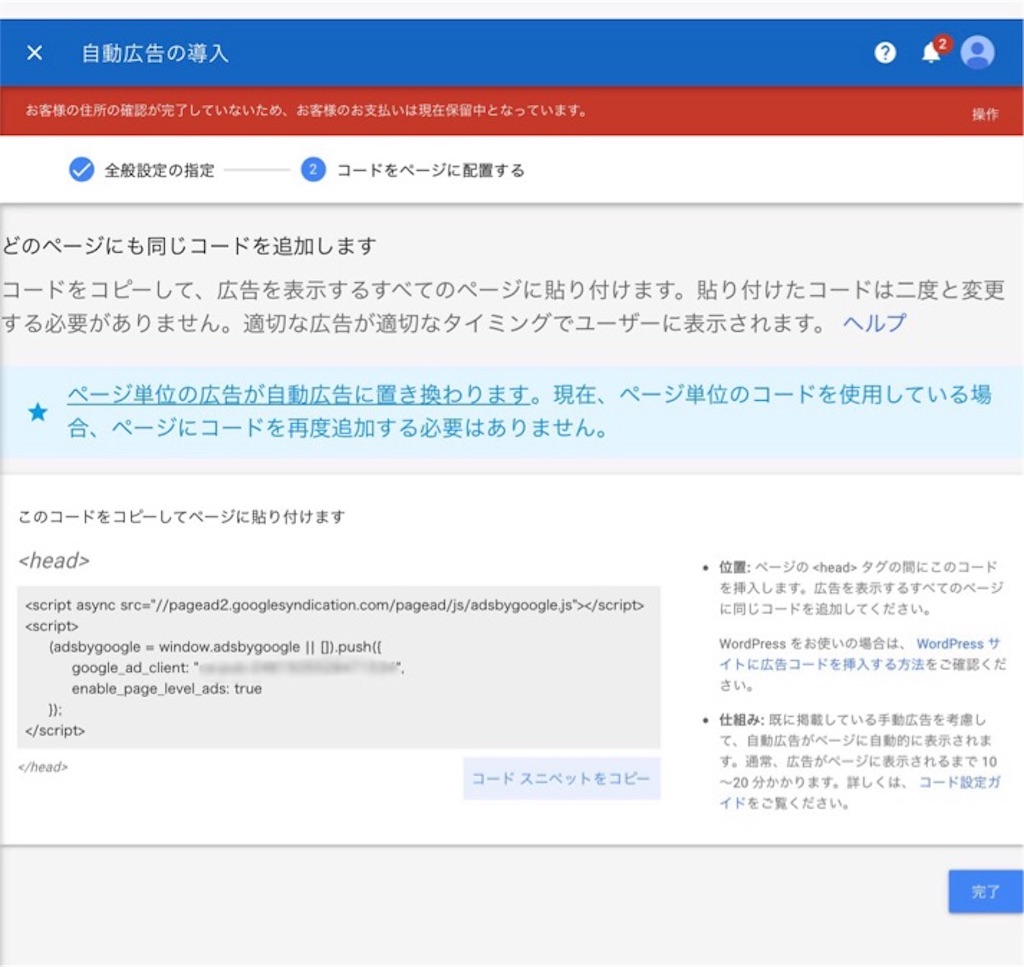Click 操作 in the red warning banner

(x=985, y=114)
